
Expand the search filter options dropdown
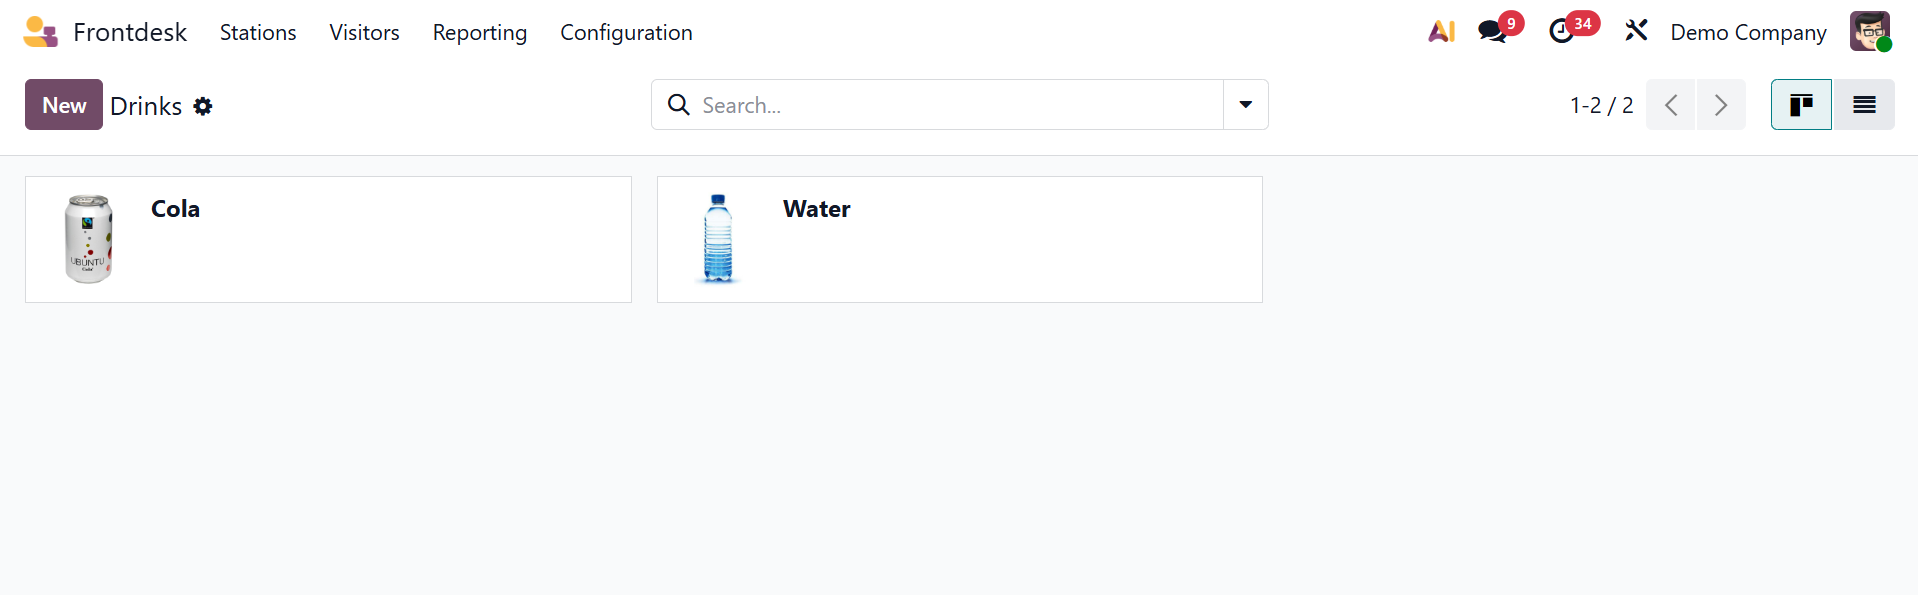1246,105
